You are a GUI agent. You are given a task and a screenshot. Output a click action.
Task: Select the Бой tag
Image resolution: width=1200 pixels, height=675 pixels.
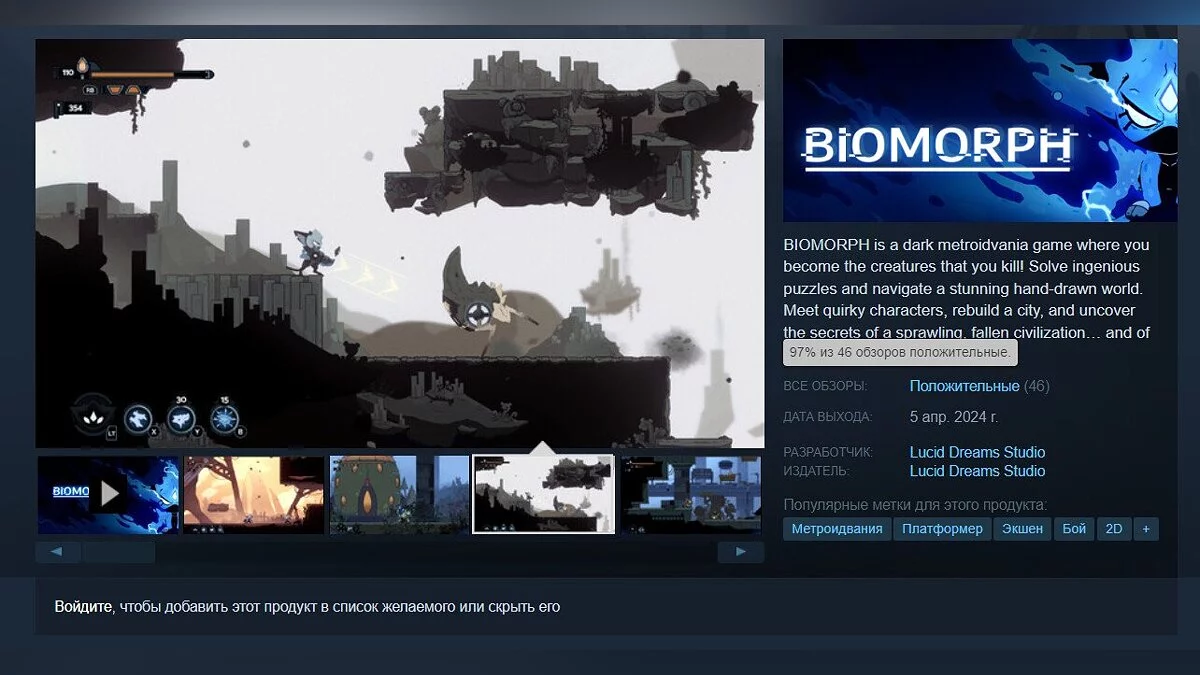coord(1074,529)
